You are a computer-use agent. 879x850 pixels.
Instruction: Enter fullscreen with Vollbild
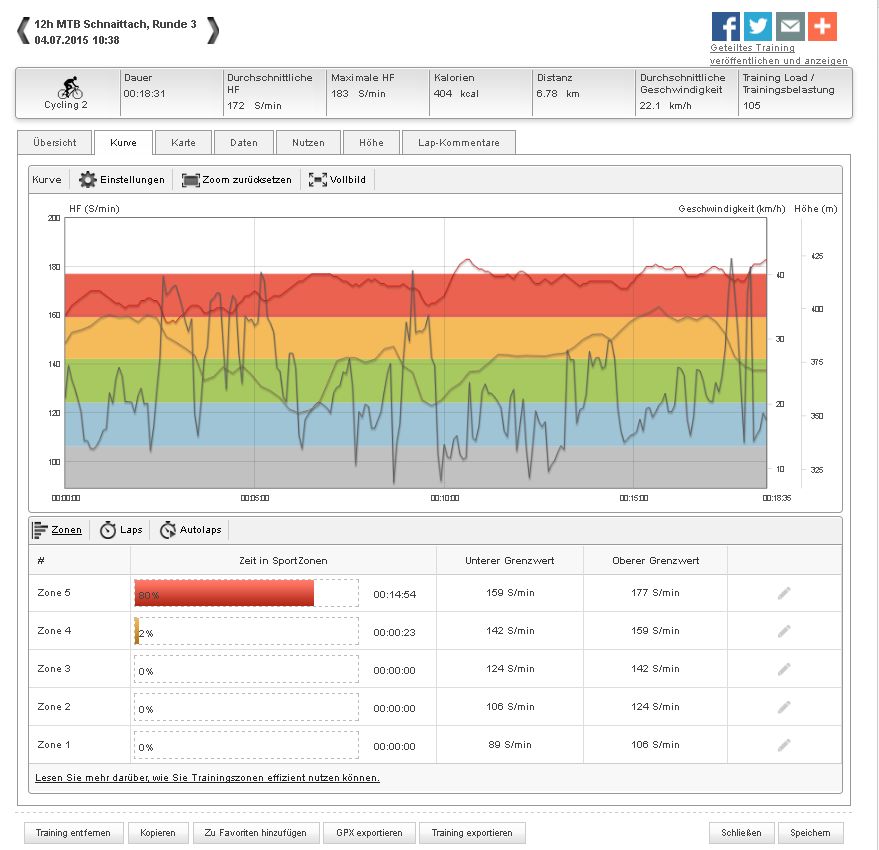338,180
